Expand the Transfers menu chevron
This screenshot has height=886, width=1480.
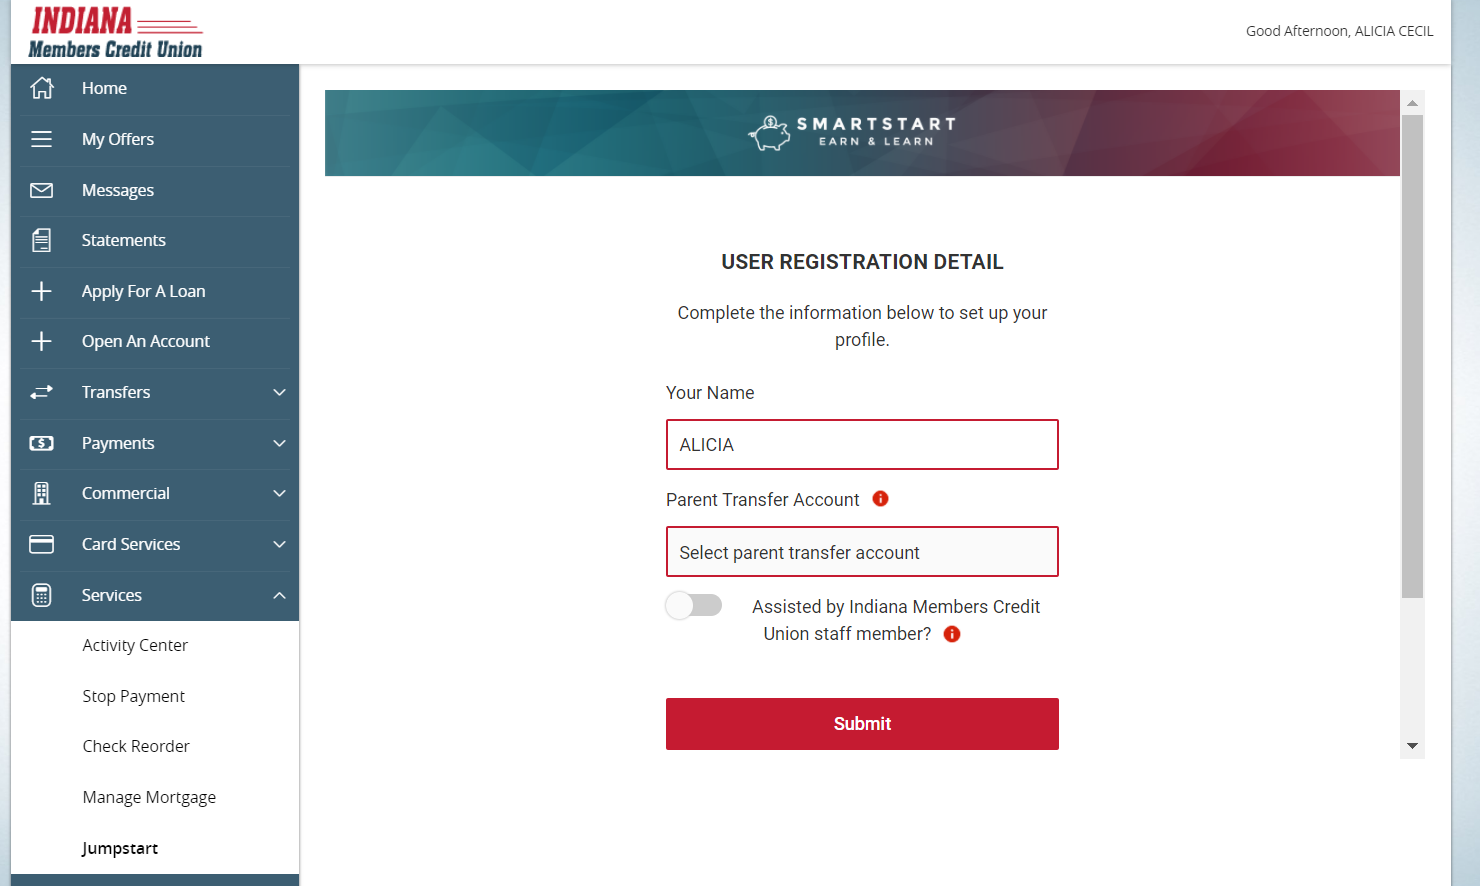pos(280,392)
